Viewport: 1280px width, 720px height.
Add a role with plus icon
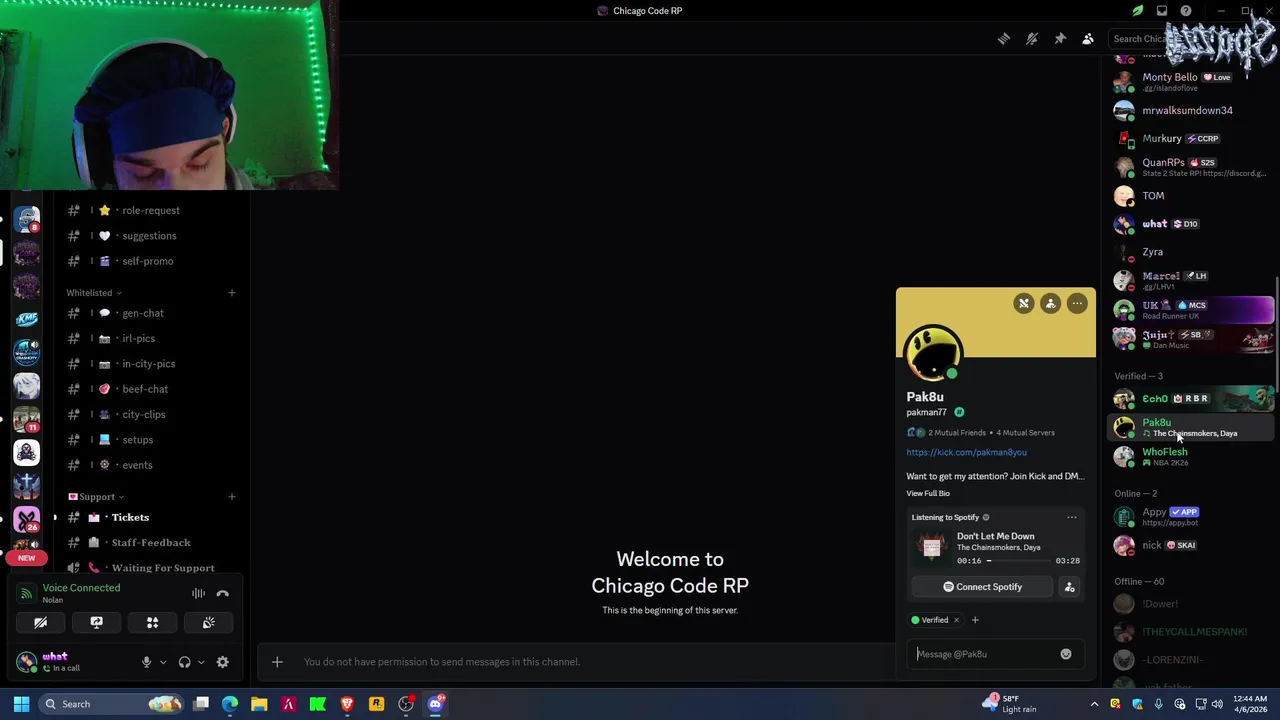click(x=975, y=620)
